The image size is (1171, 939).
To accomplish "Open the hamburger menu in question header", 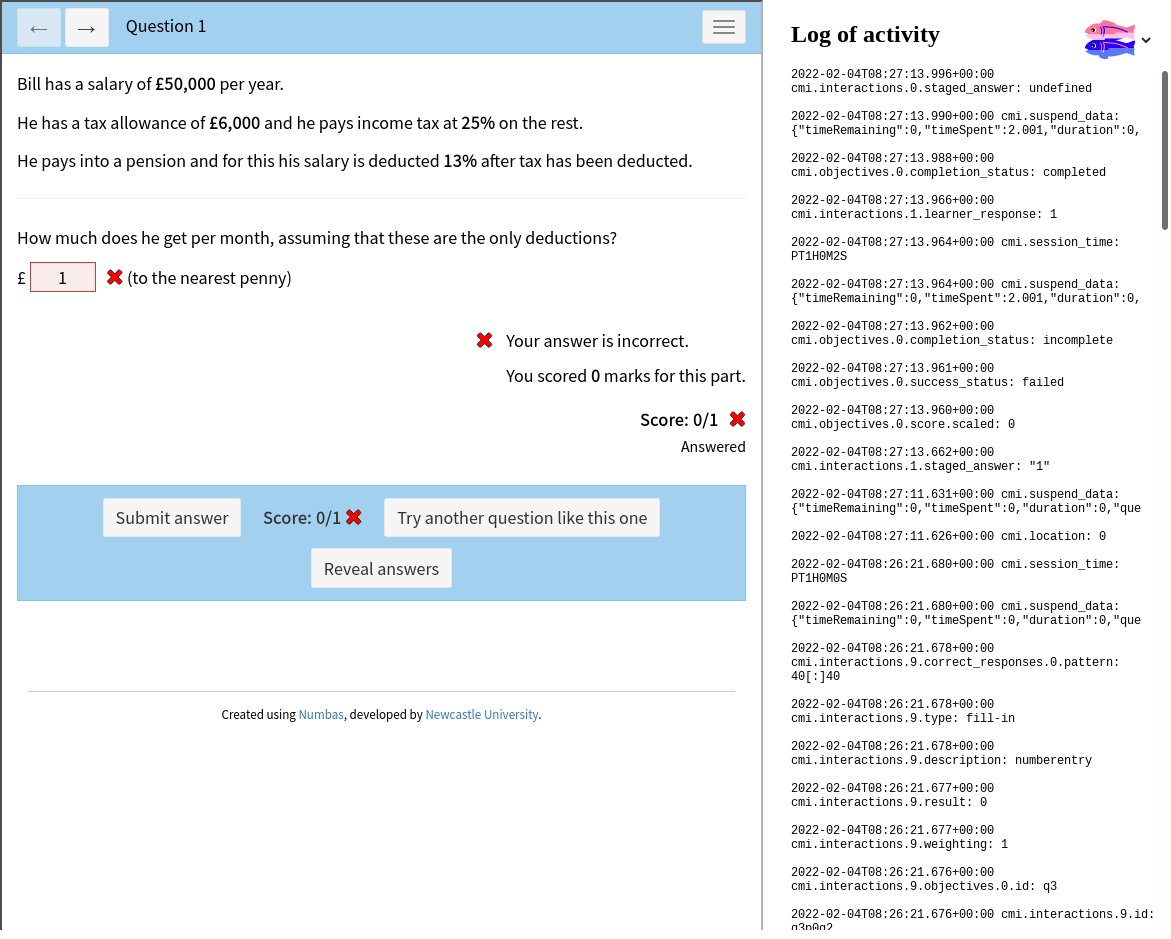I will click(724, 27).
